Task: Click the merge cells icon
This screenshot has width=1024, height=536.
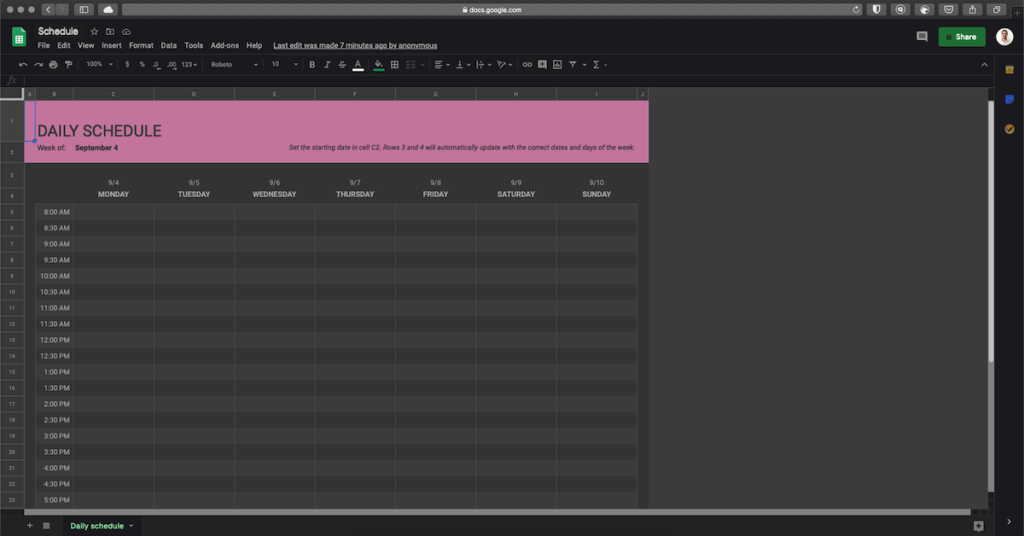Action: 411,65
